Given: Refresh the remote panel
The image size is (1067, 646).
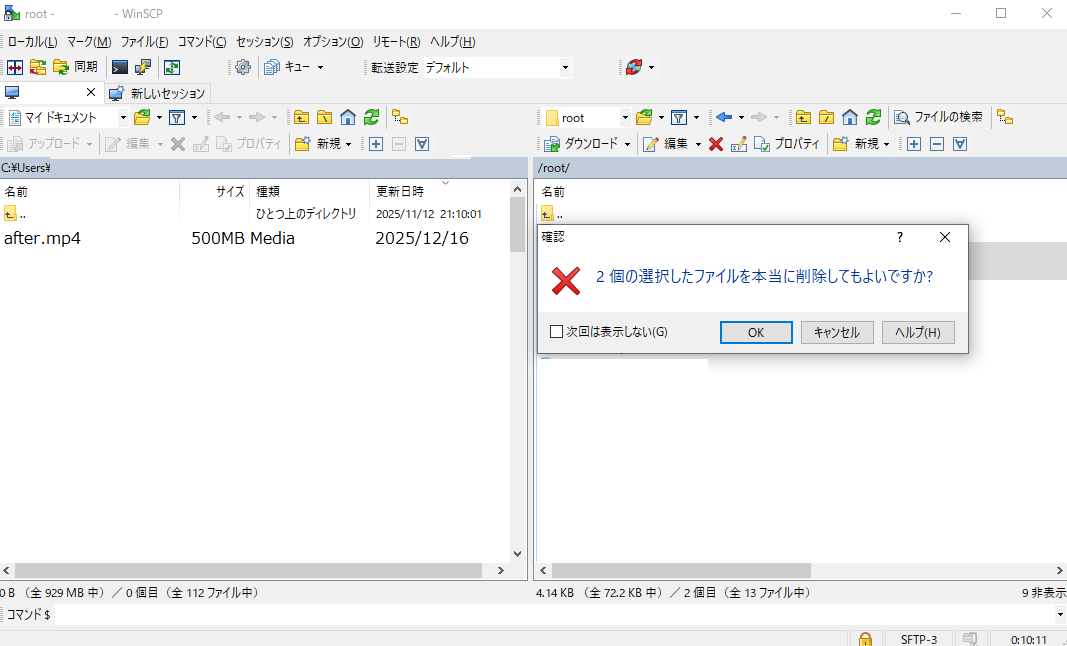Looking at the screenshot, I should 873,118.
